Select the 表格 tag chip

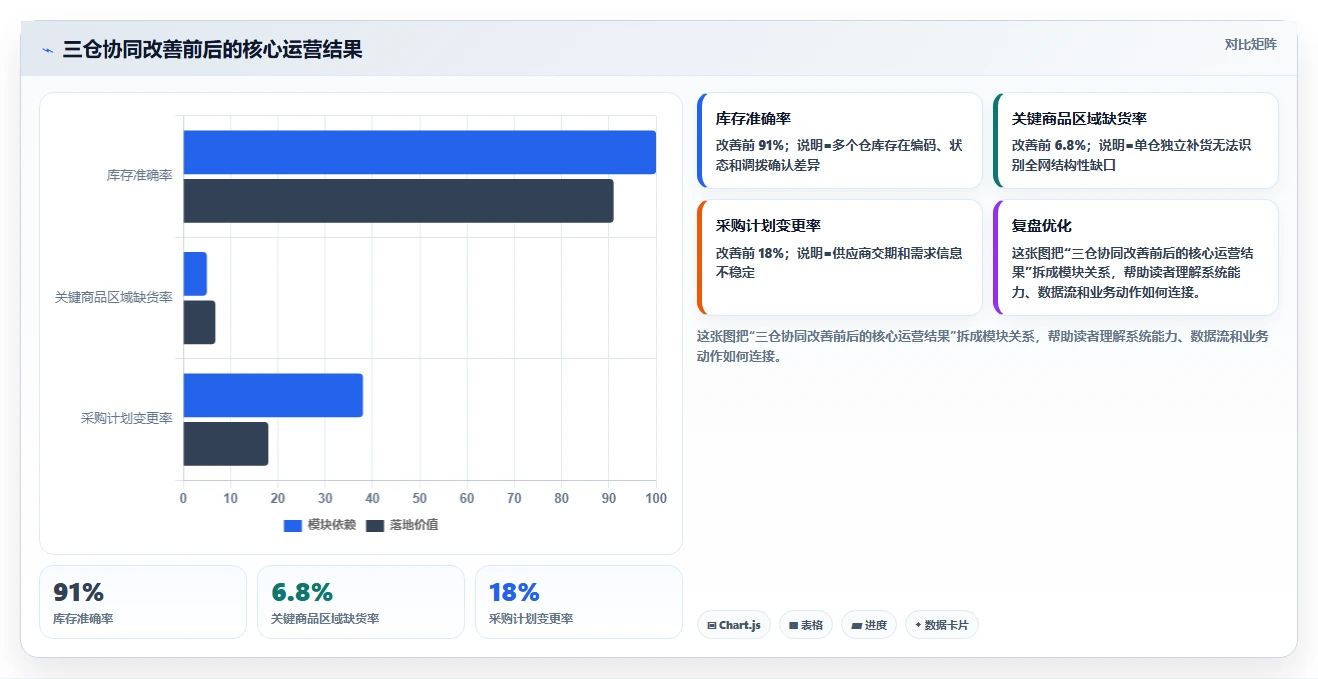(x=806, y=625)
